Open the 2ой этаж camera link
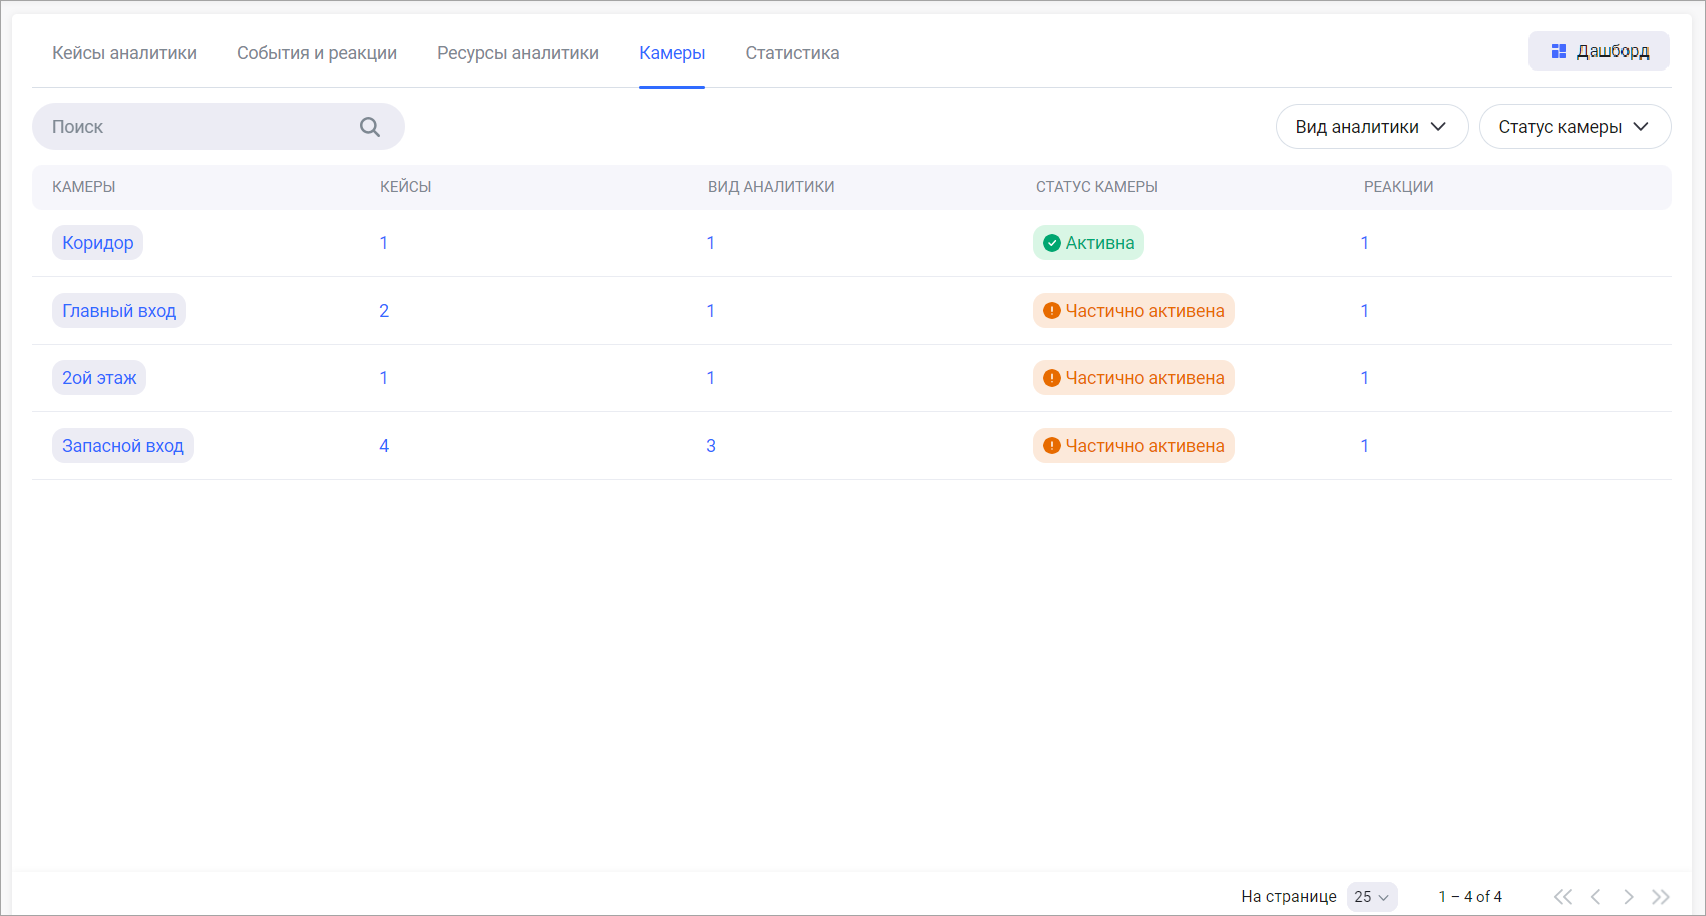1706x916 pixels. [99, 378]
